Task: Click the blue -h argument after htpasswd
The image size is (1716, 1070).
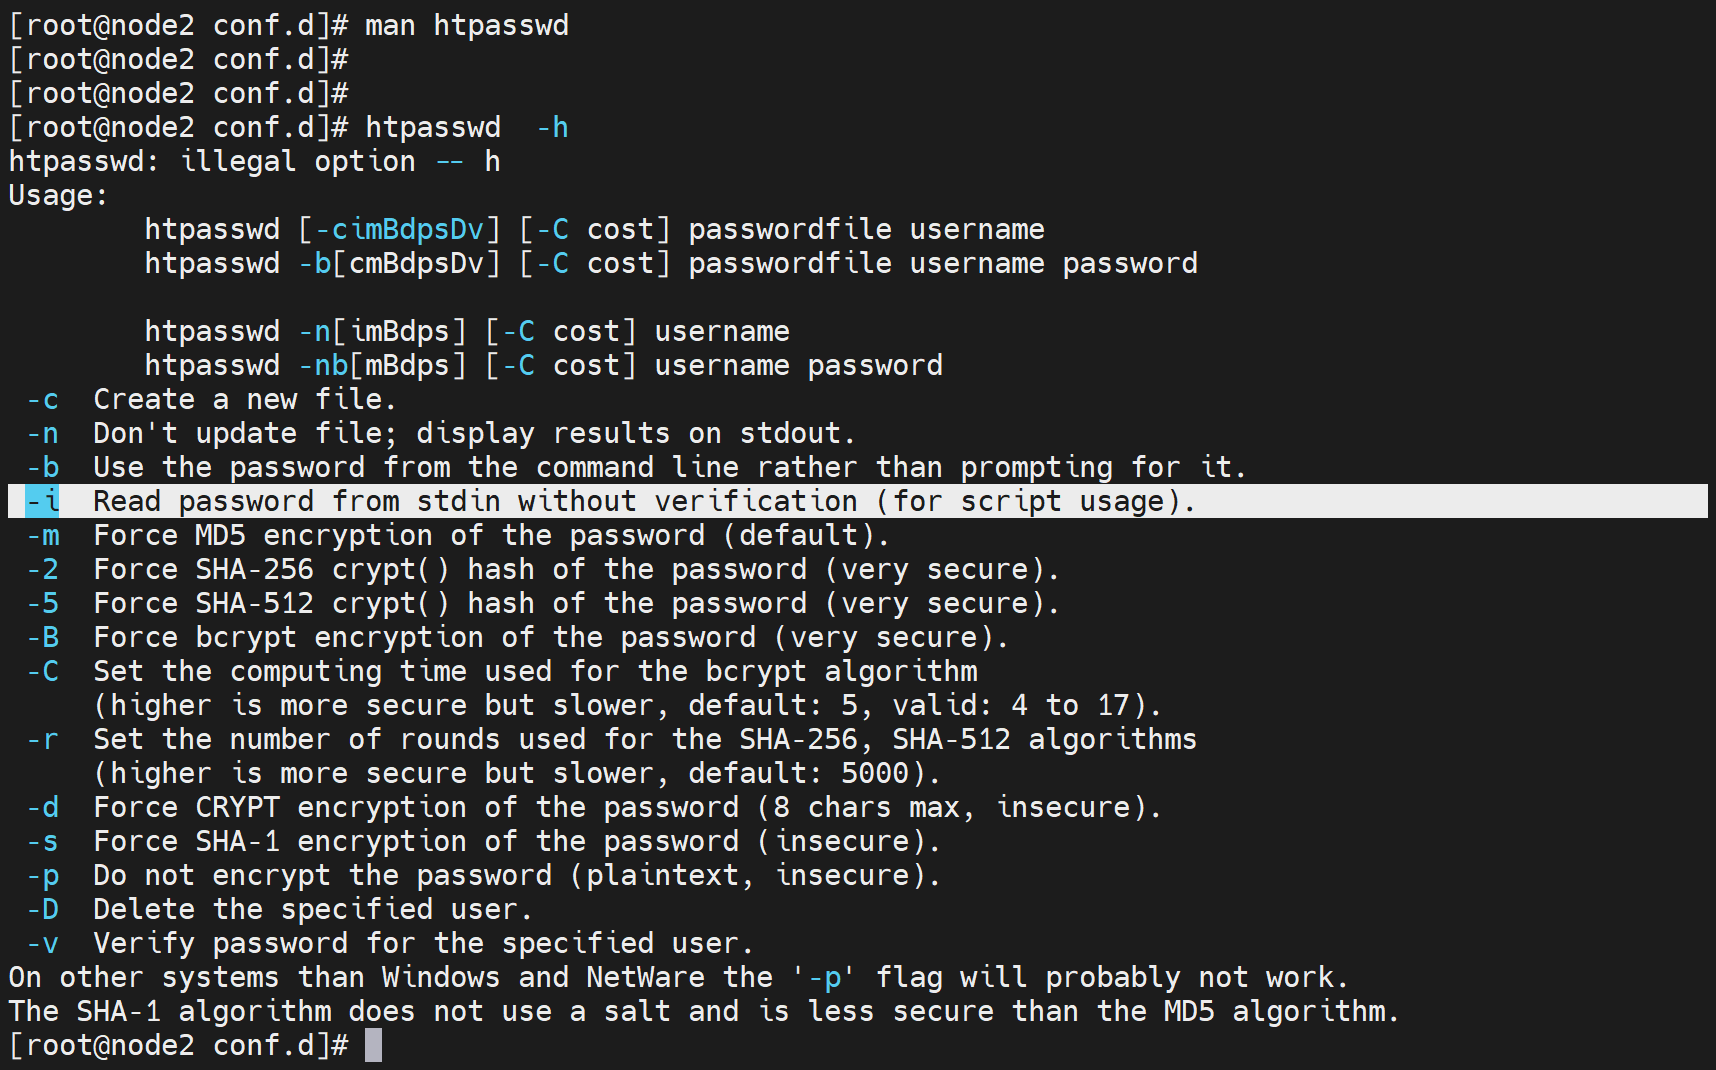Action: [x=552, y=127]
